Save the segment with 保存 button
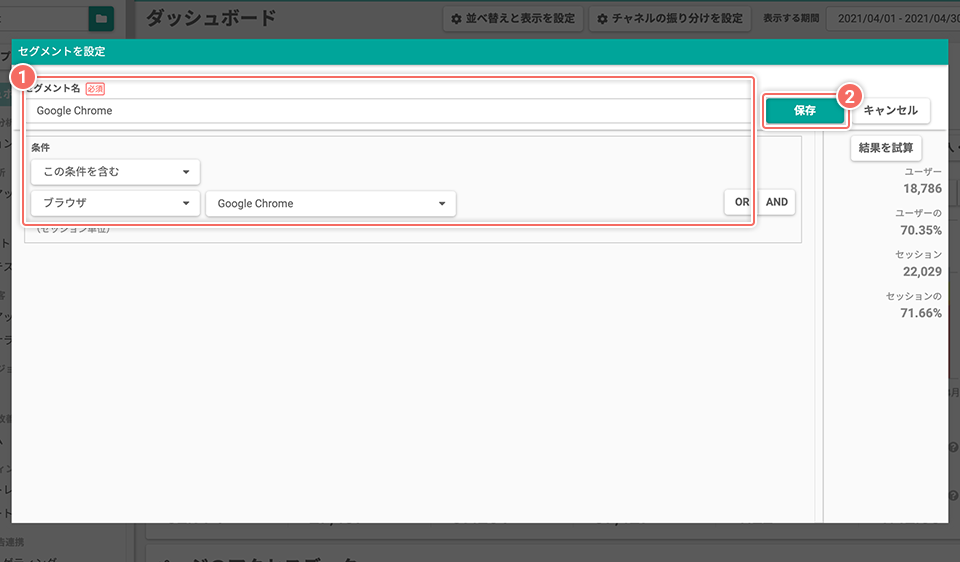Viewport: 960px width, 562px height. pyautogui.click(x=804, y=111)
